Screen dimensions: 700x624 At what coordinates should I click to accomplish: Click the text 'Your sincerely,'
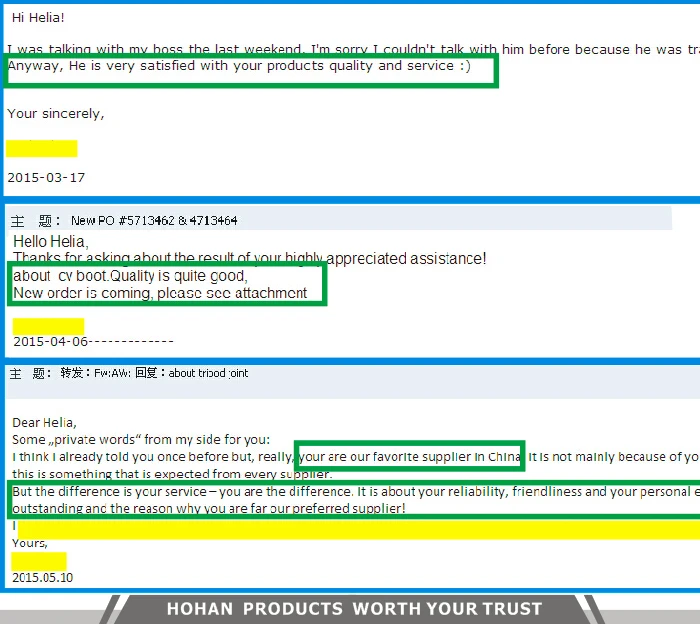(x=56, y=114)
